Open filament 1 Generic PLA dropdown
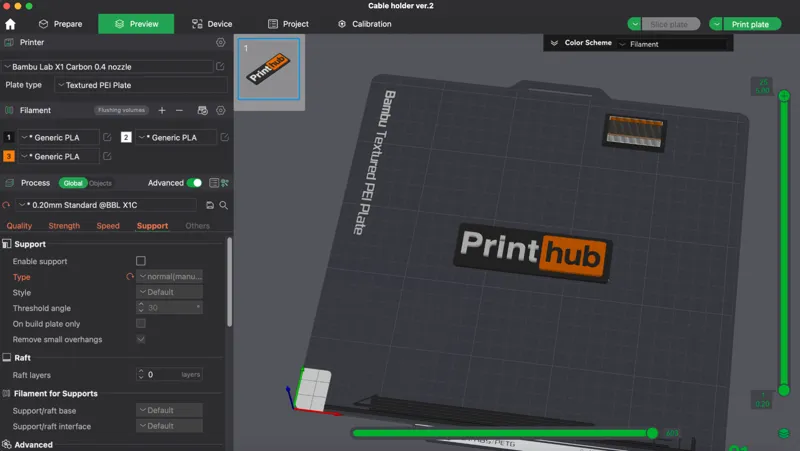800x451 pixels. click(59, 137)
